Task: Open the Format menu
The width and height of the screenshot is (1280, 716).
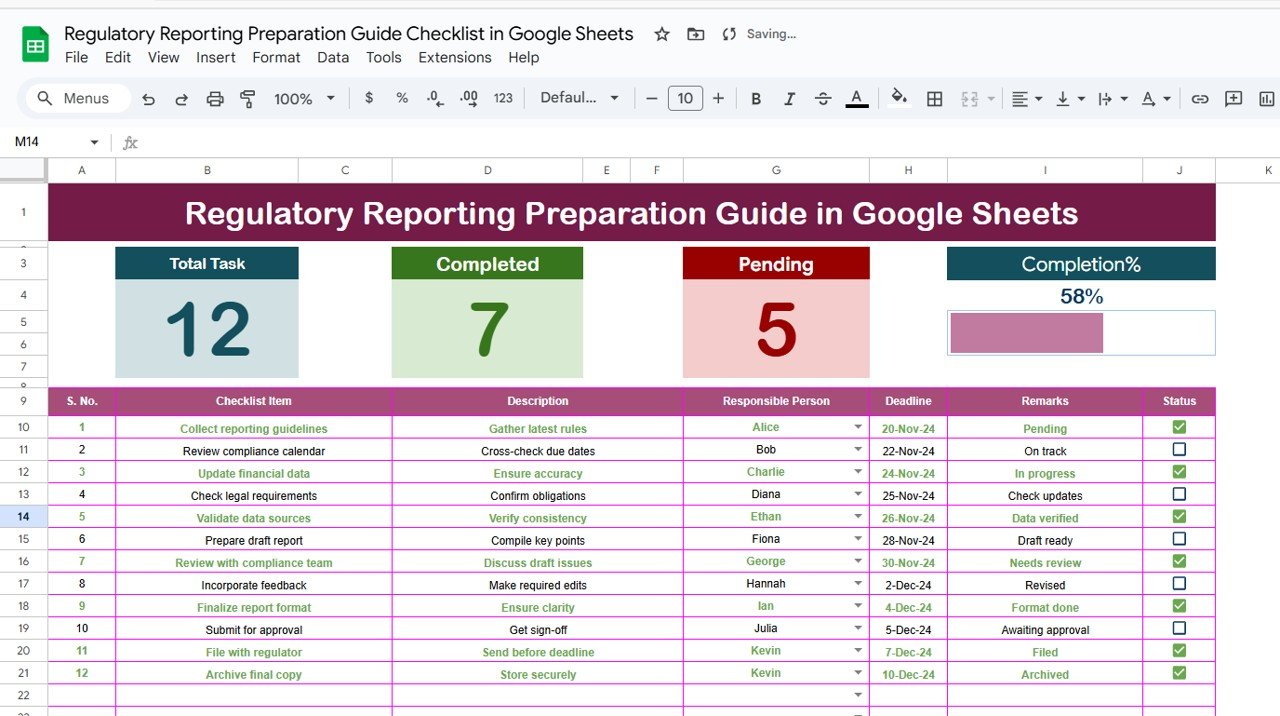Action: [x=276, y=57]
